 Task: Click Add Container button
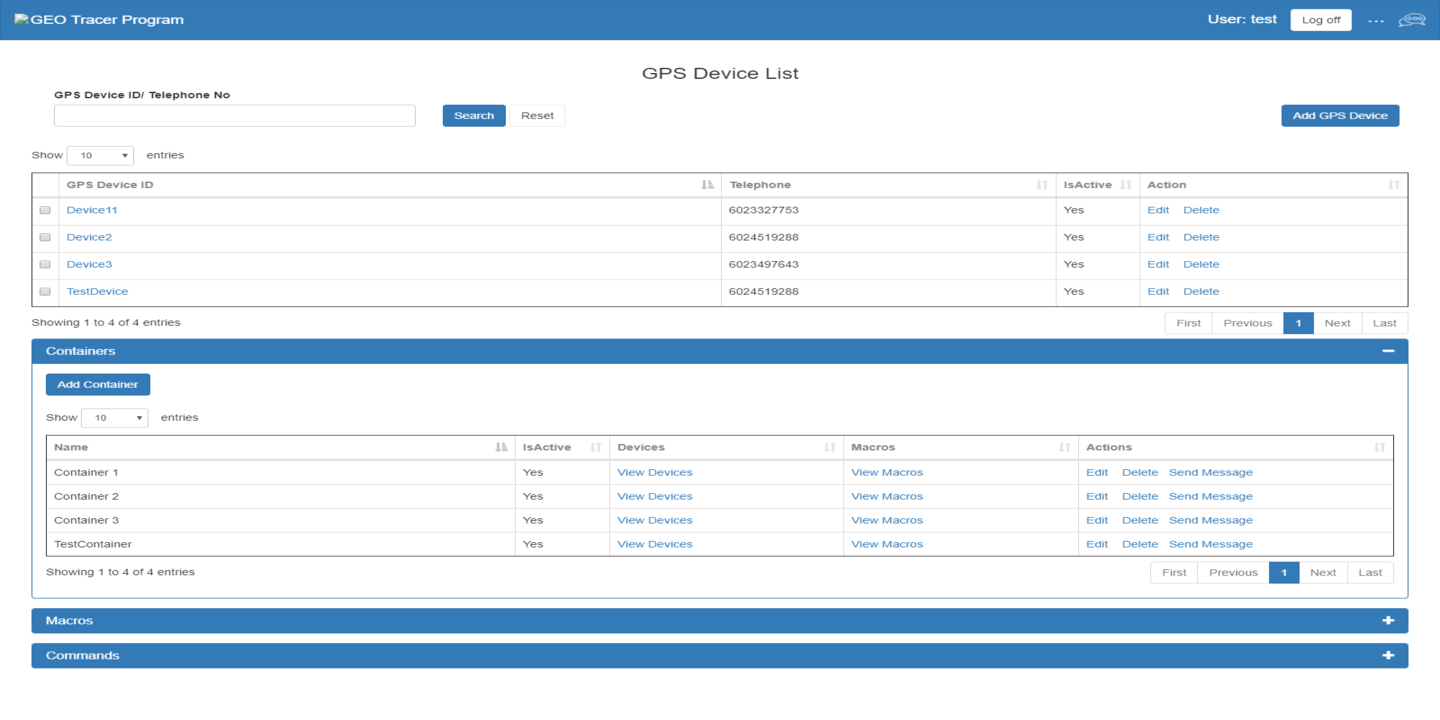(98, 384)
